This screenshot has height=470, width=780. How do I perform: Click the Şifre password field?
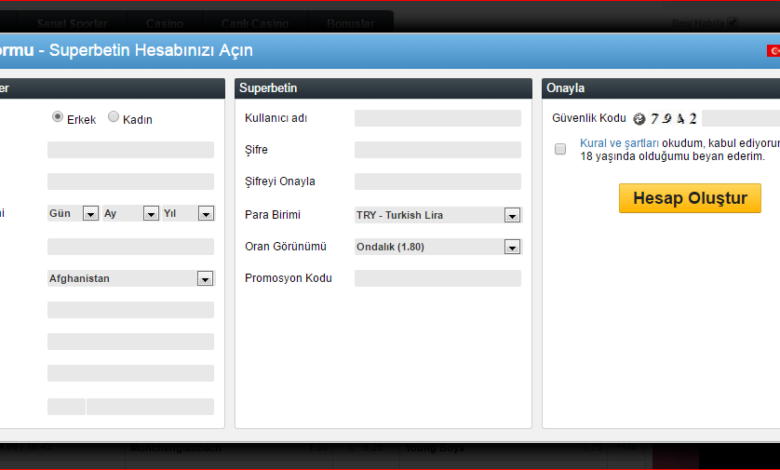[x=438, y=150]
